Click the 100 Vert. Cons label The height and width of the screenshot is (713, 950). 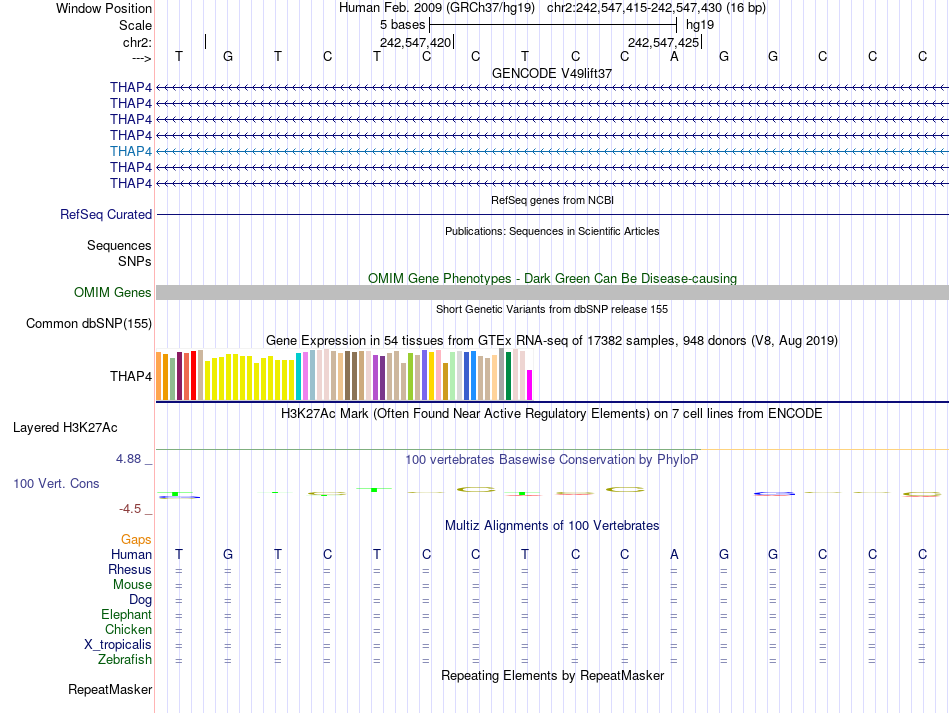[56, 483]
